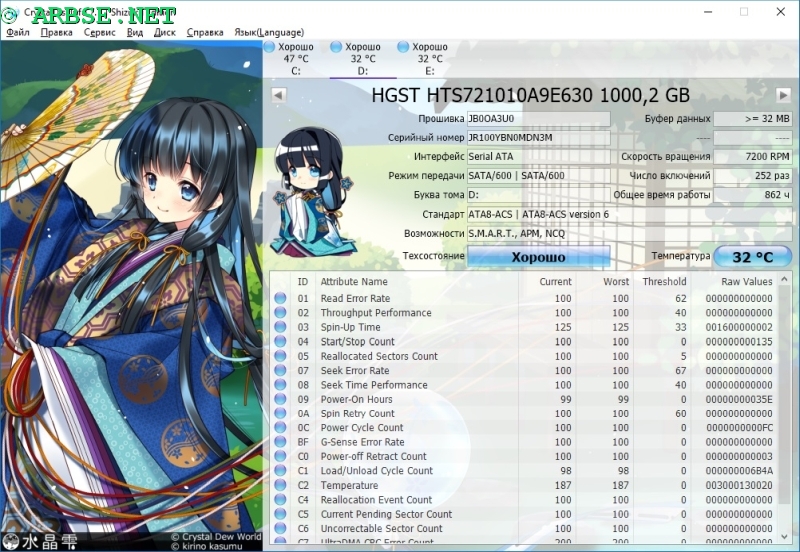
Task: Click the status orb of Throughput Performance
Action: point(280,313)
